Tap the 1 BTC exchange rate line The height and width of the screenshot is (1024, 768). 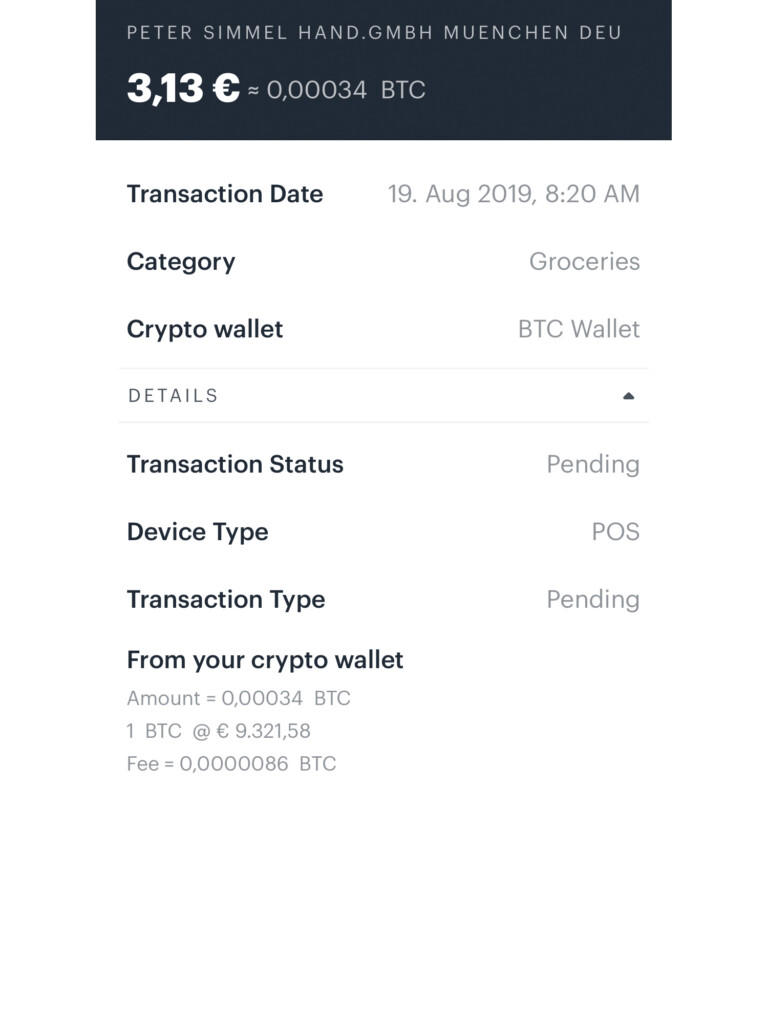(219, 731)
